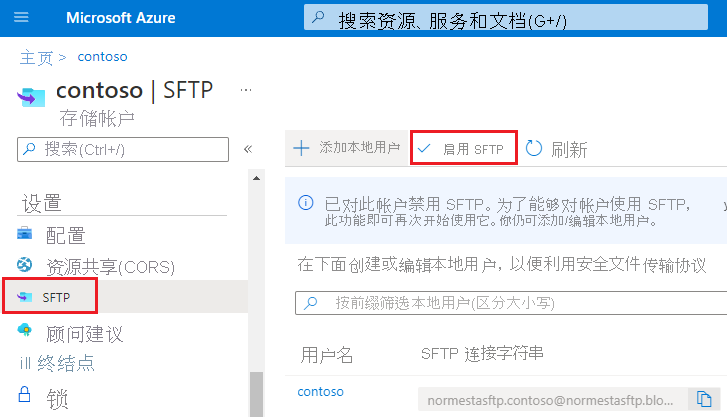The image size is (727, 417).
Task: Click the 资源共享(CORS) icon
Action: pos(25,266)
